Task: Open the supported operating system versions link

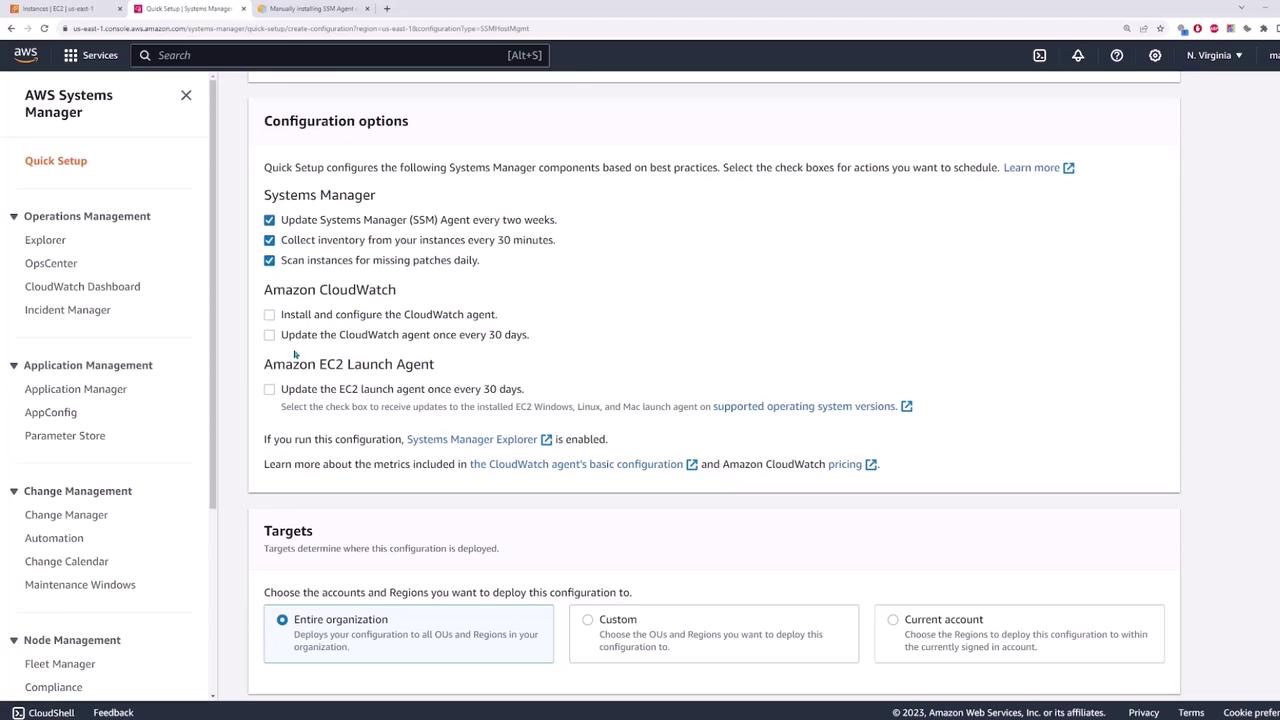Action: click(x=804, y=406)
